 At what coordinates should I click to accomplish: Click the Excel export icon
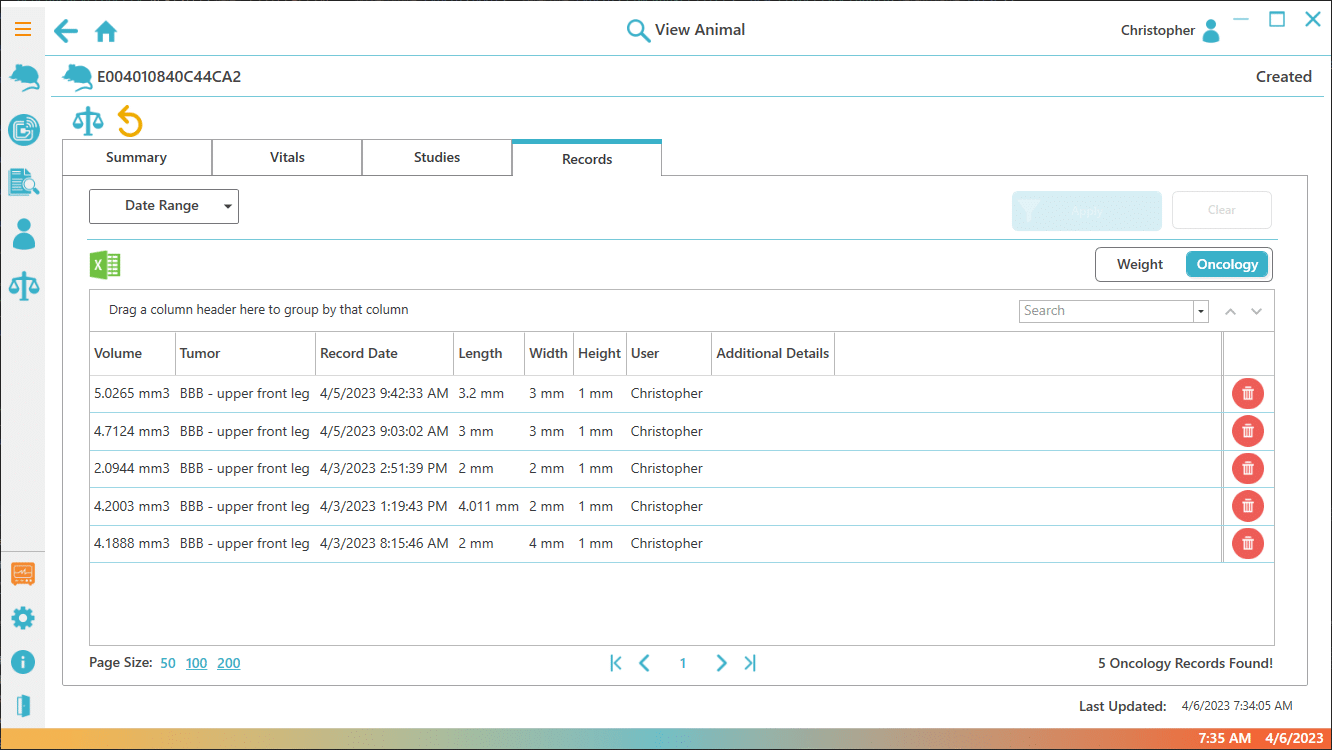pos(105,265)
